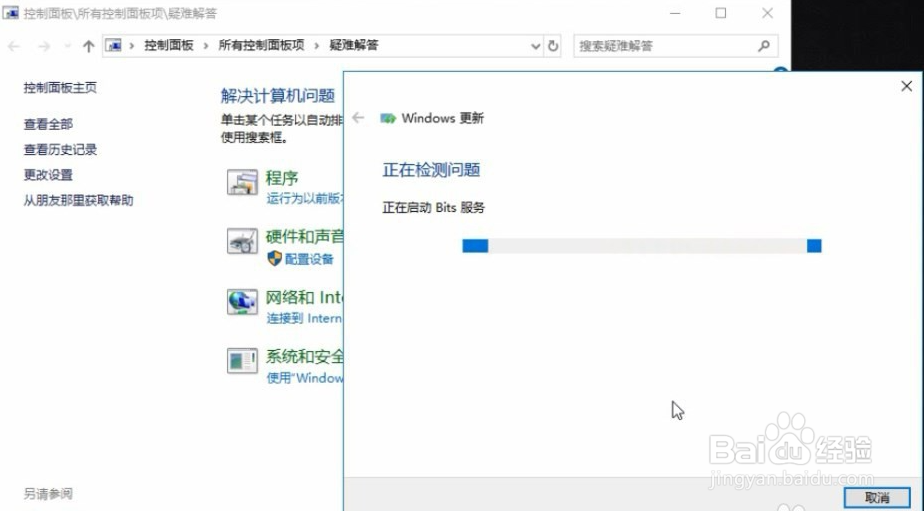This screenshot has height=511, width=924.
Task: Refresh the troubleshooting page
Action: pos(553,46)
